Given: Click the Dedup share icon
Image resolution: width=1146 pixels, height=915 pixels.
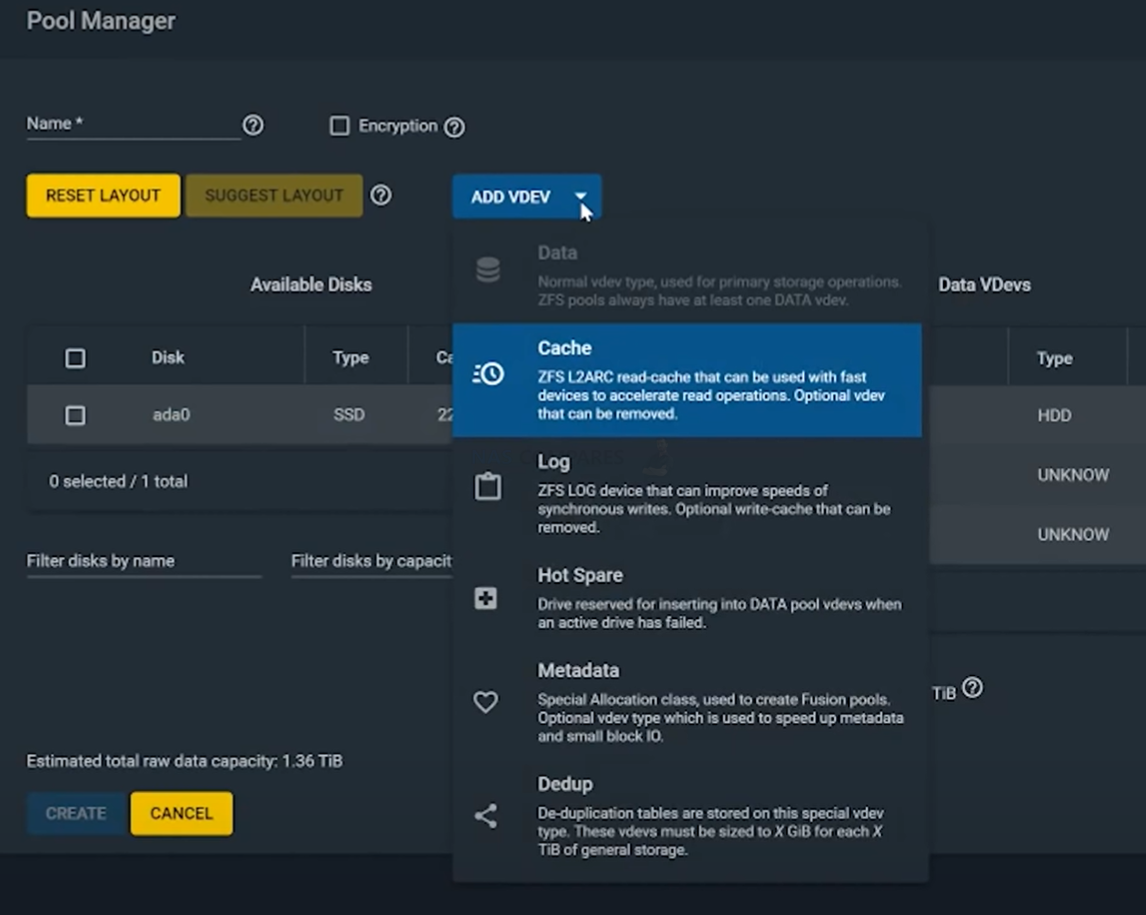Looking at the screenshot, I should point(486,816).
